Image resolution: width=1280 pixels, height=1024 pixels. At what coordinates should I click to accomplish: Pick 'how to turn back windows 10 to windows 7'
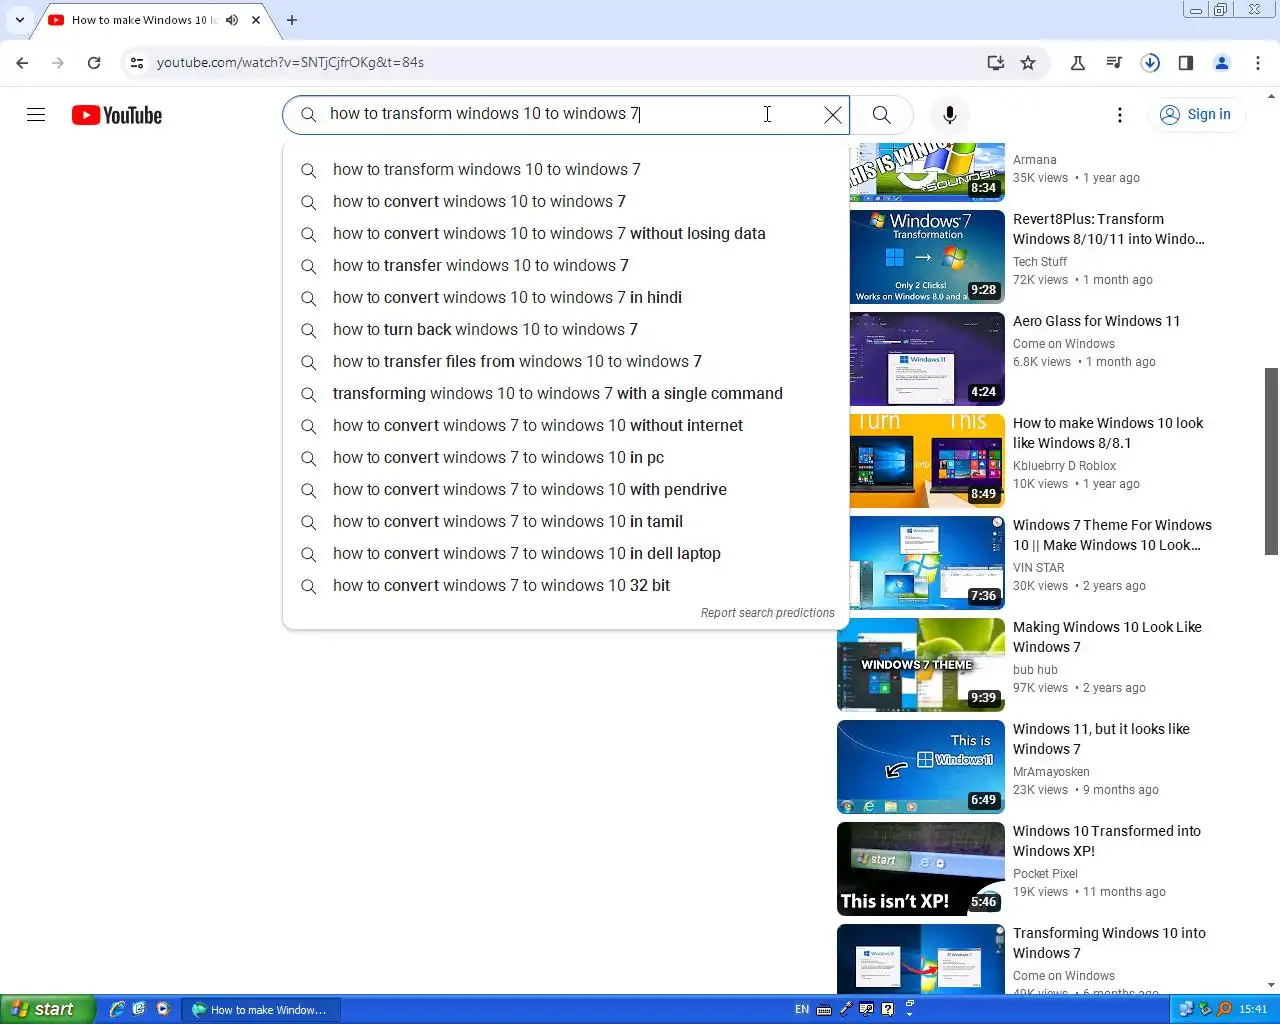coord(566,330)
